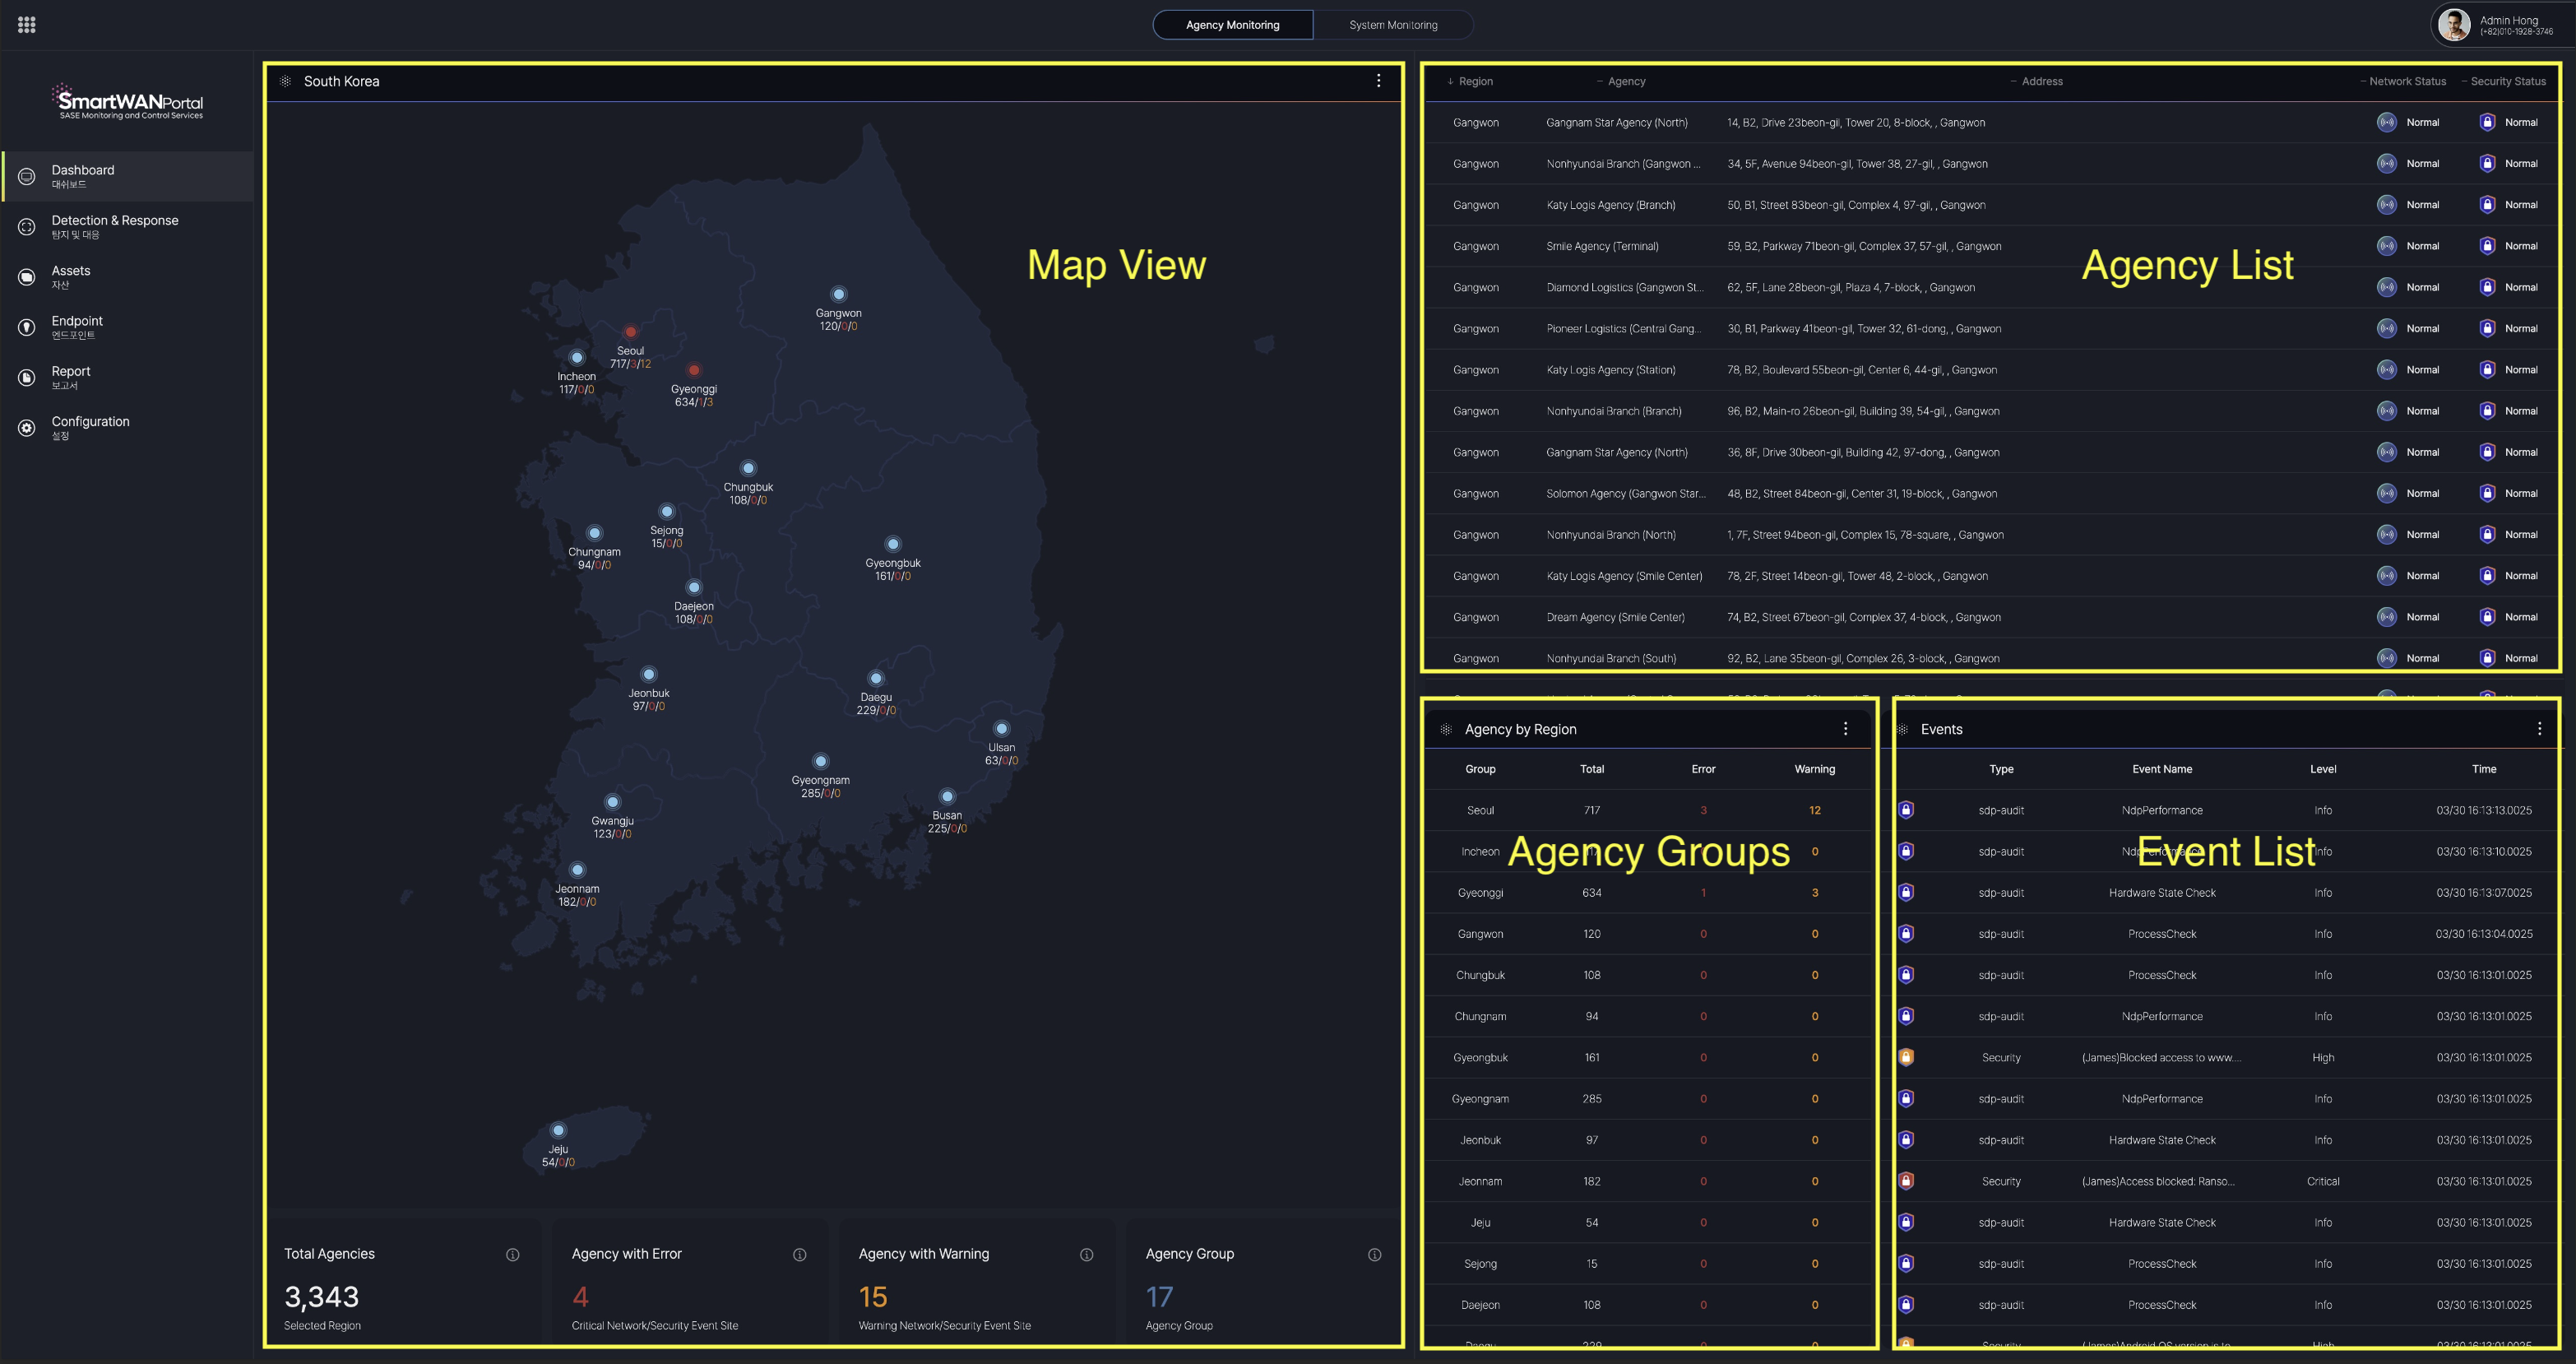Click the Dashboard sidebar icon
The height and width of the screenshot is (1364, 2576).
(27, 176)
